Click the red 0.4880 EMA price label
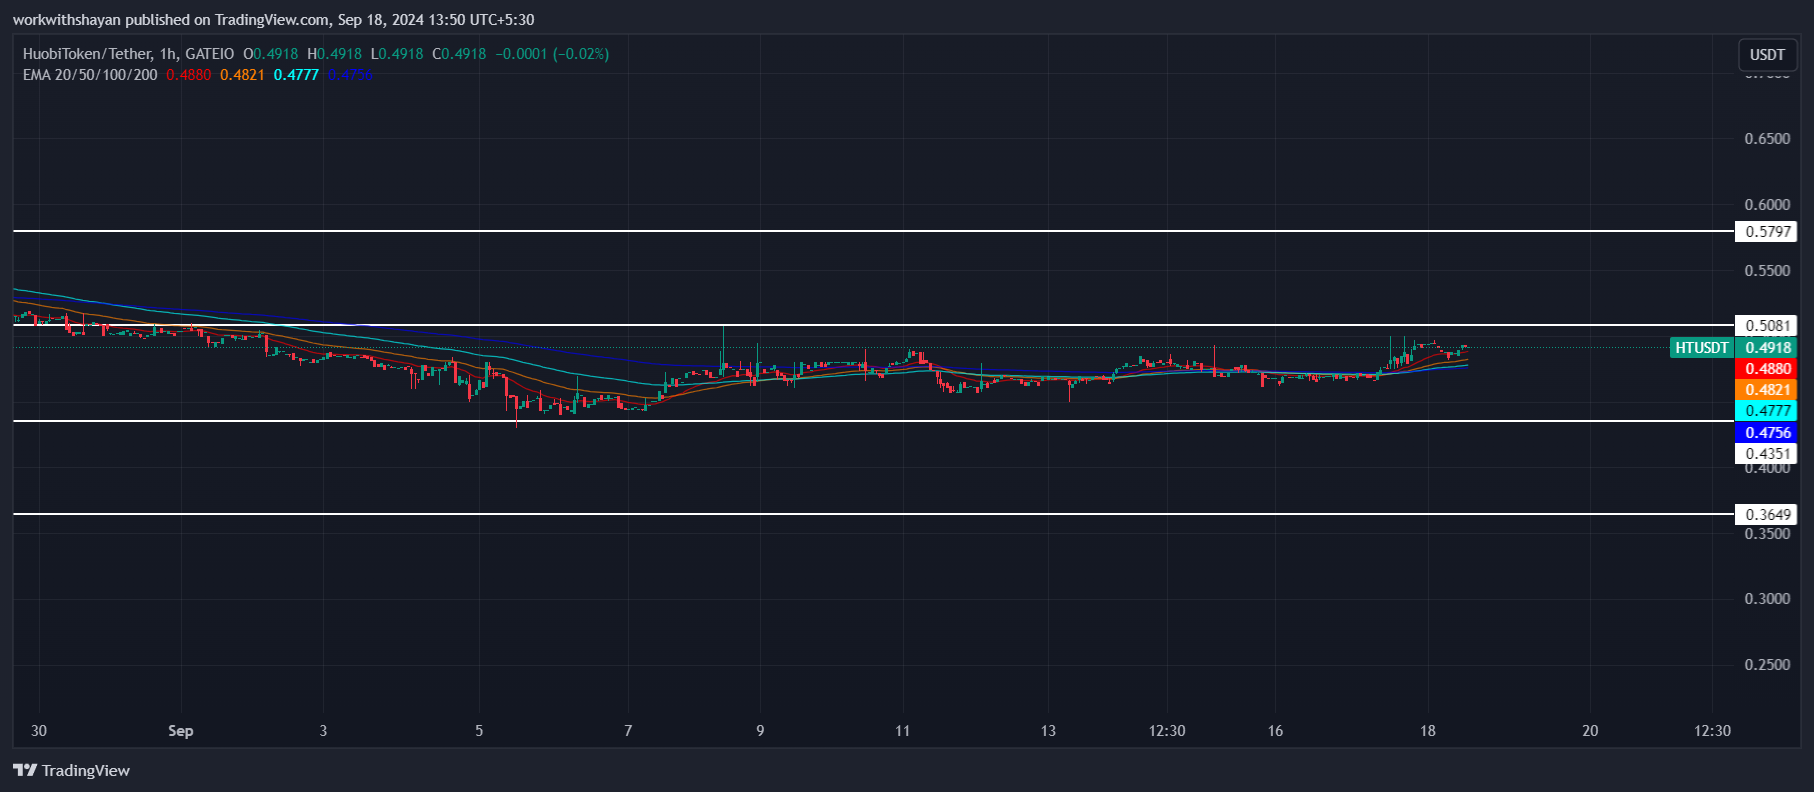Image resolution: width=1814 pixels, height=792 pixels. (1767, 369)
